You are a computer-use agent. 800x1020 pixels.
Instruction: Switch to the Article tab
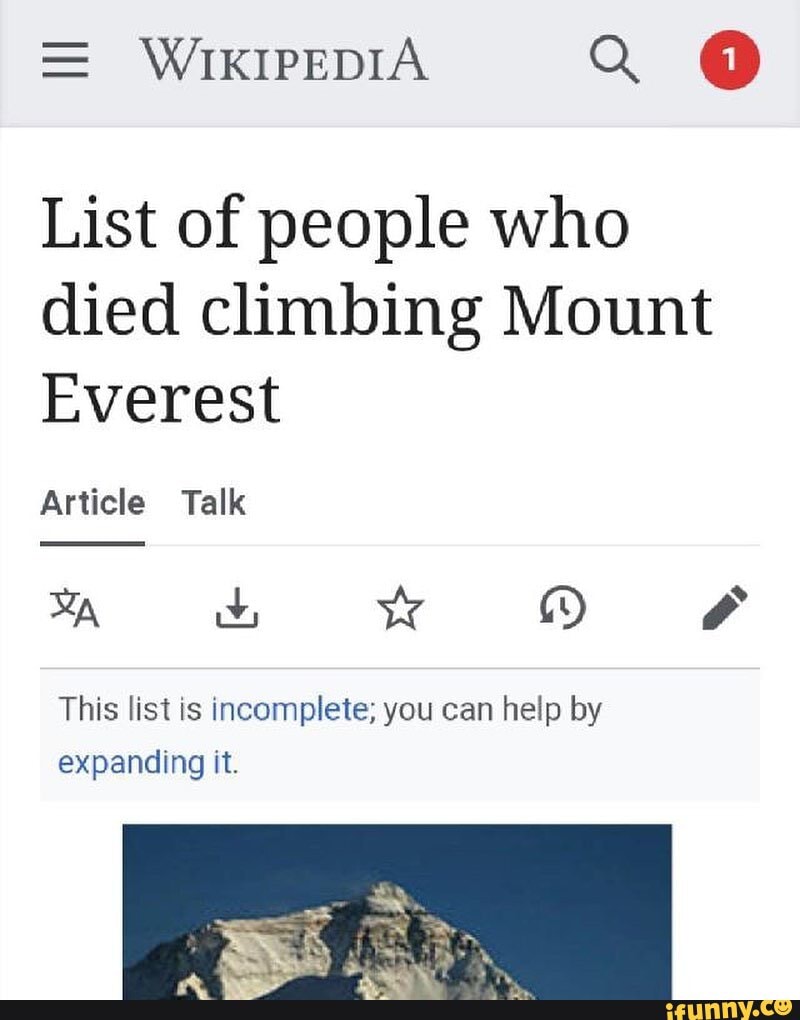point(92,502)
